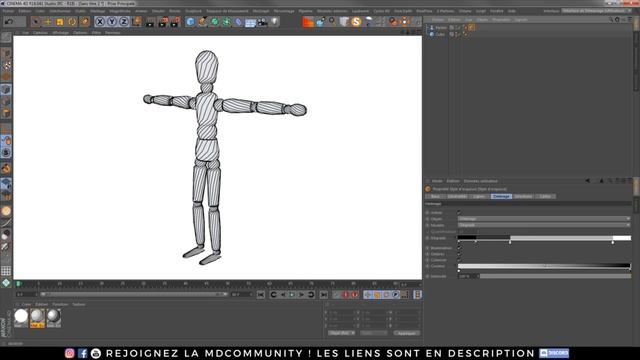Go to end of timeline
Image resolution: width=640 pixels, height=360 pixels.
pos(324,295)
